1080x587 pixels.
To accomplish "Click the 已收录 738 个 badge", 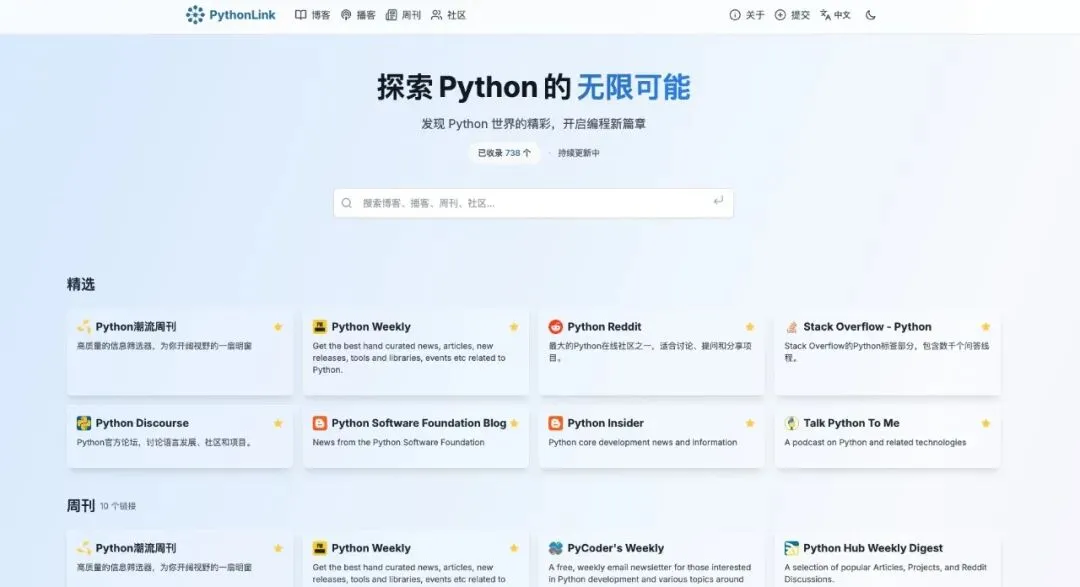I will [x=504, y=153].
